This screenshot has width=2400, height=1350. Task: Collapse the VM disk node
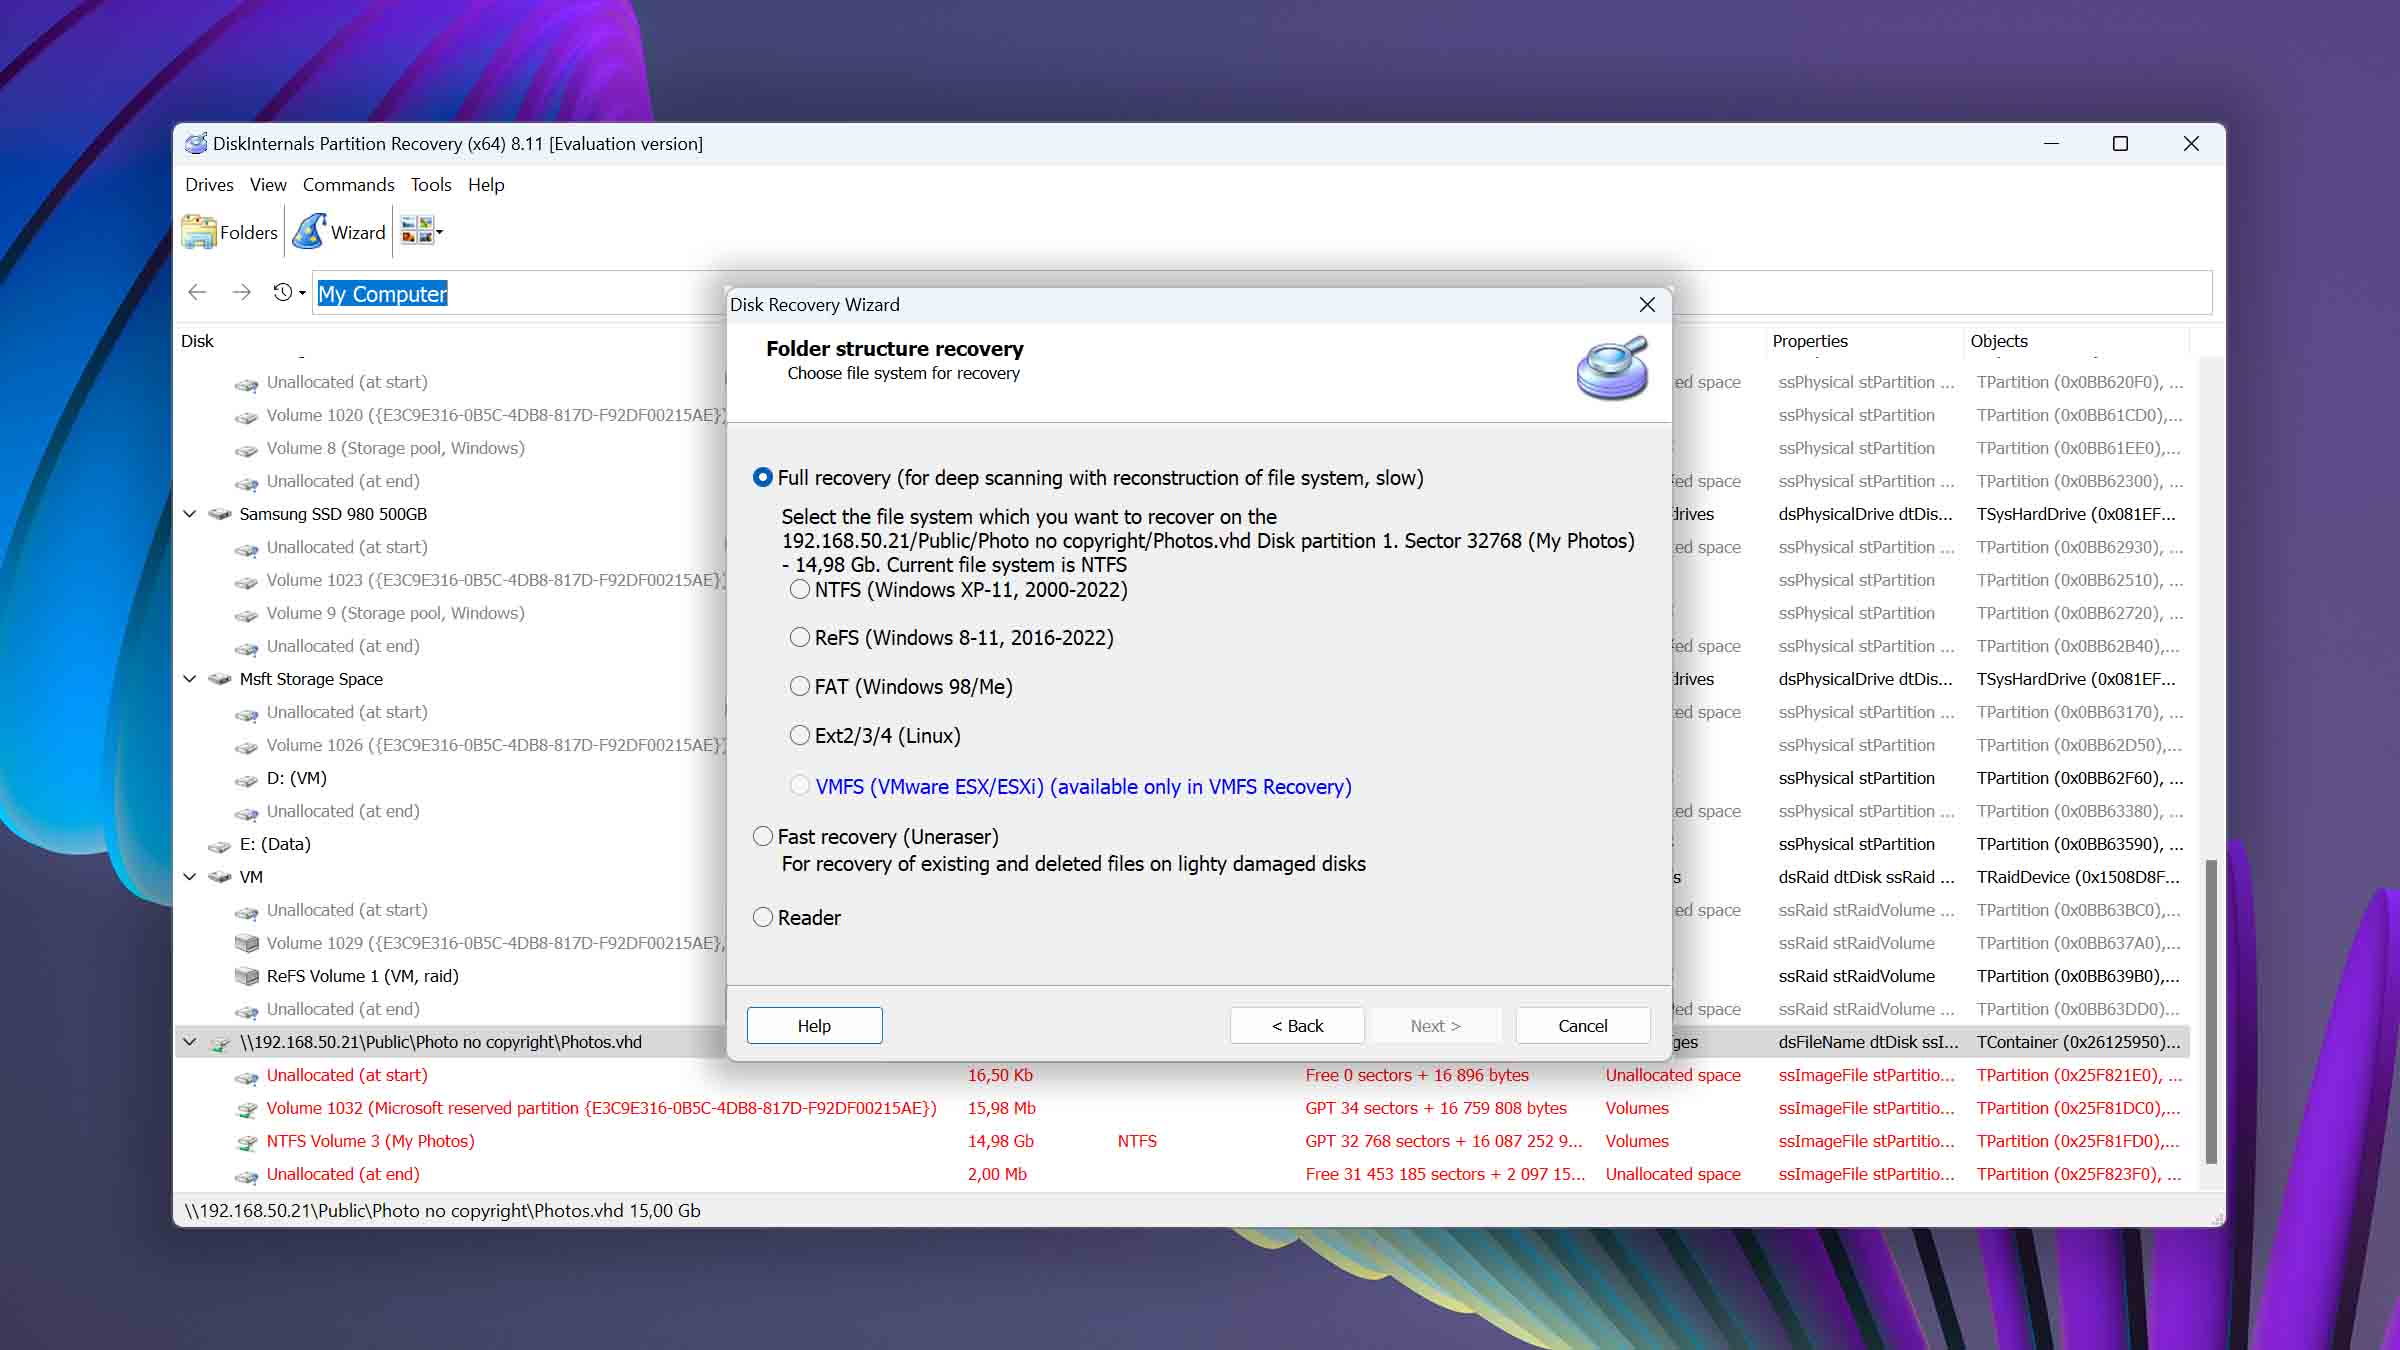tap(189, 877)
